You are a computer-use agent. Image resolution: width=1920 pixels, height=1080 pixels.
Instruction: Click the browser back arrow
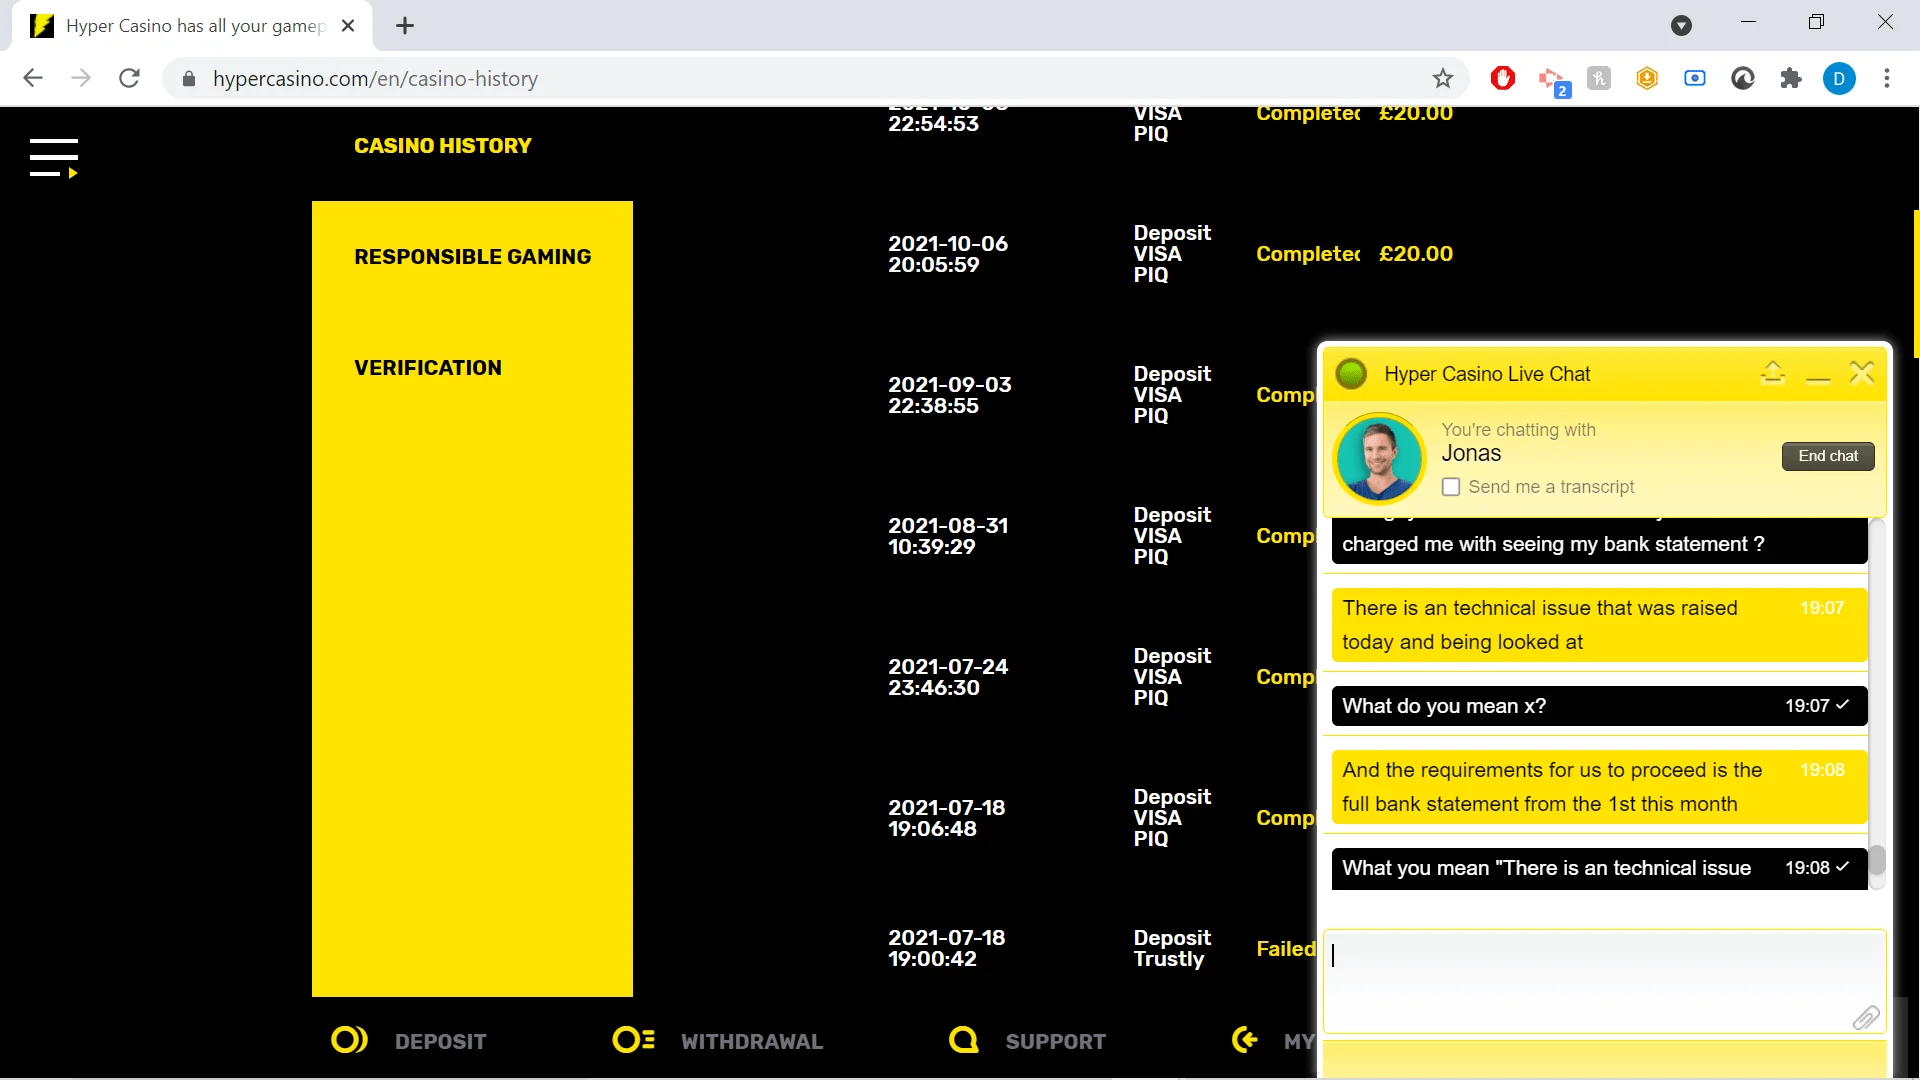point(33,78)
